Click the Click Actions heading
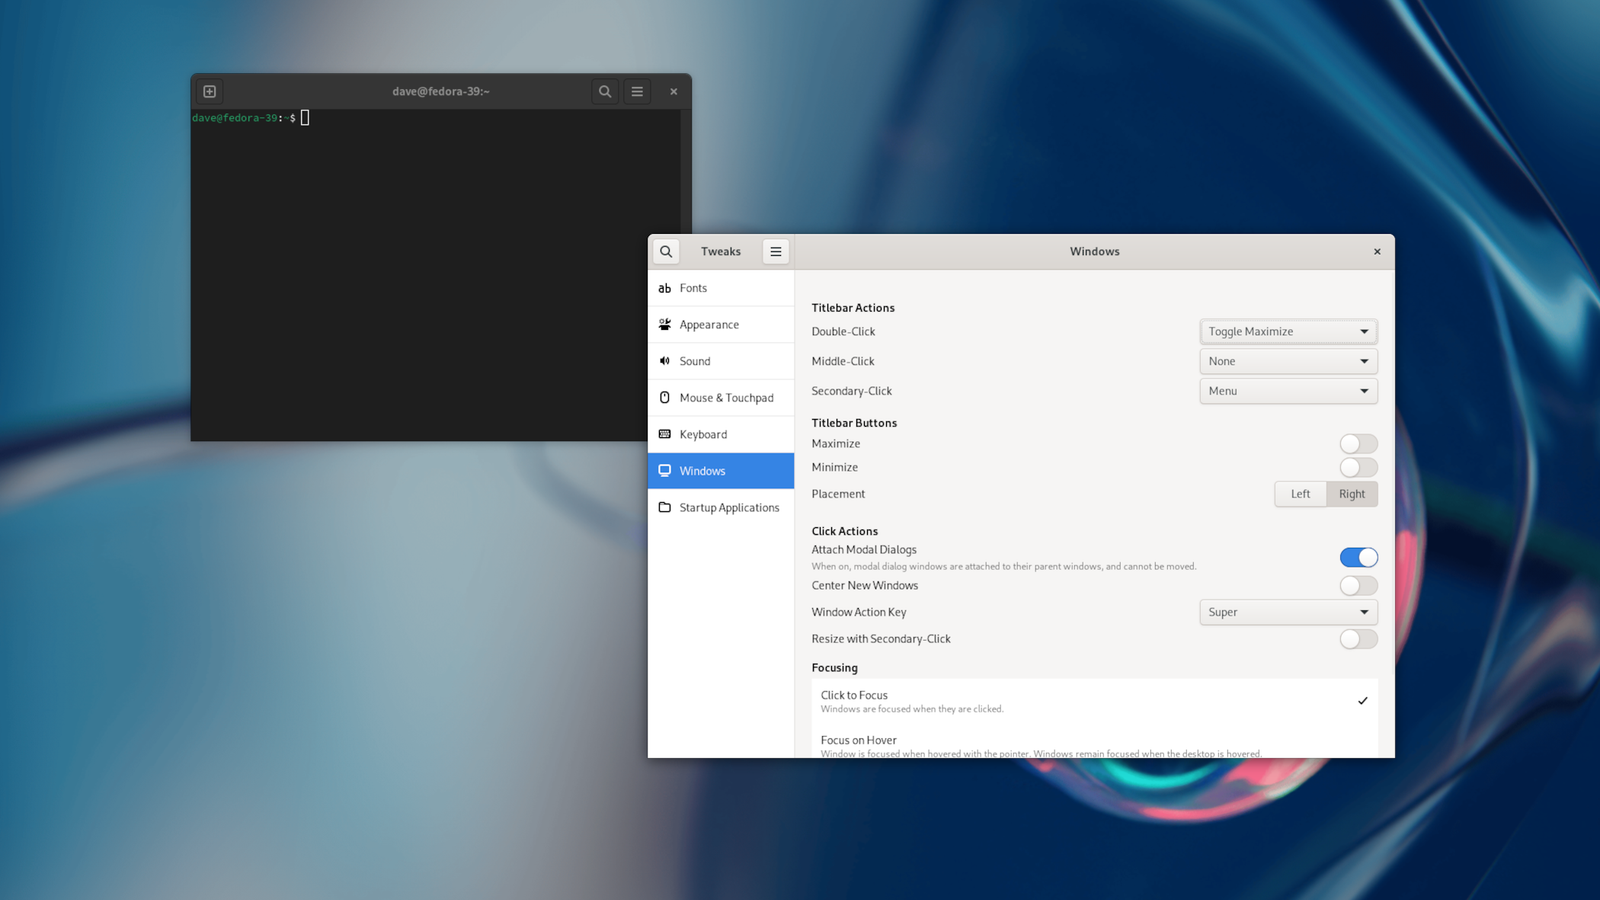Viewport: 1600px width, 900px height. point(845,531)
